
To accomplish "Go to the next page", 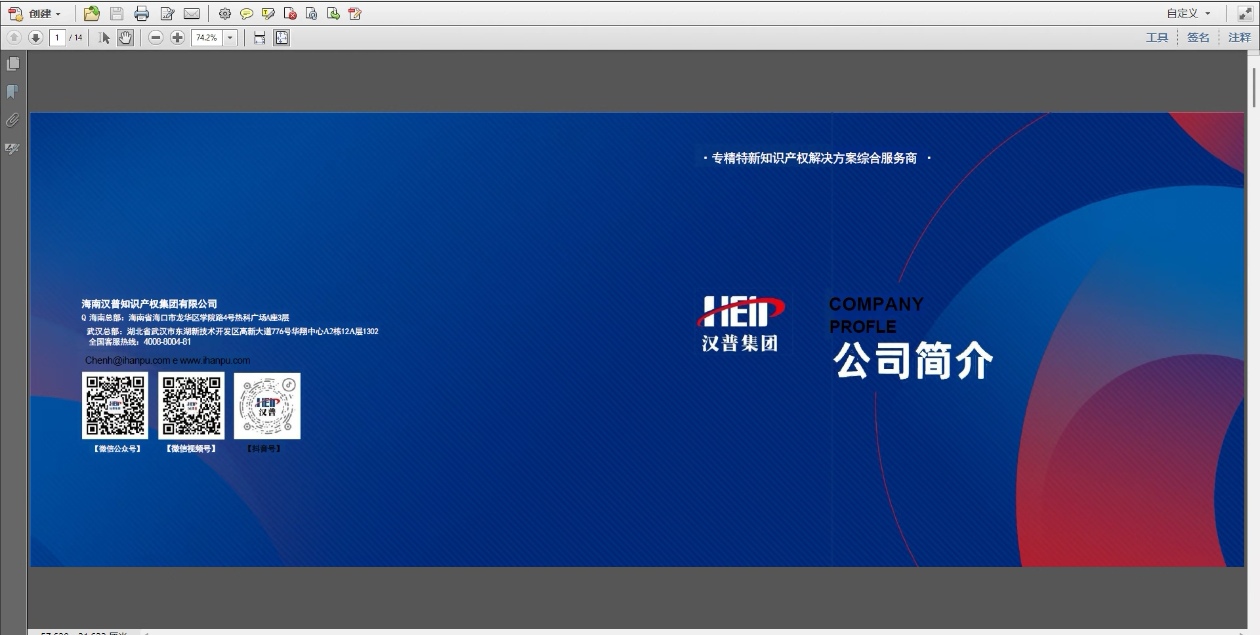I will [x=35, y=37].
